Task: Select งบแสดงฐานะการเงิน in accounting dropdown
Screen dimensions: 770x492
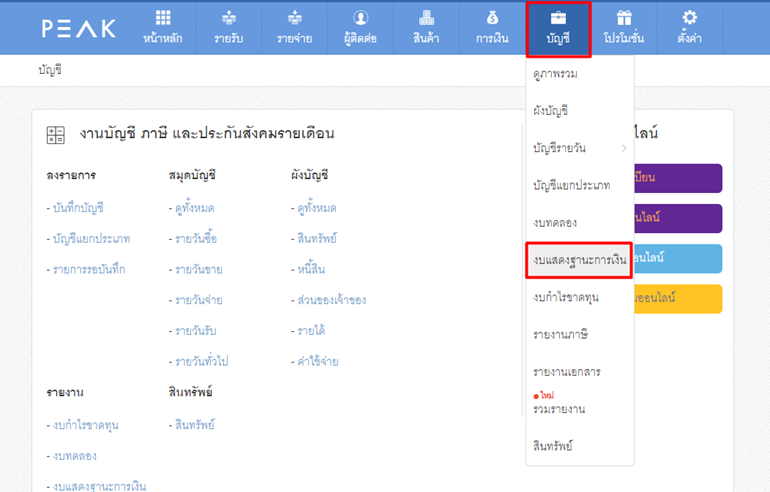Action: pyautogui.click(x=579, y=260)
